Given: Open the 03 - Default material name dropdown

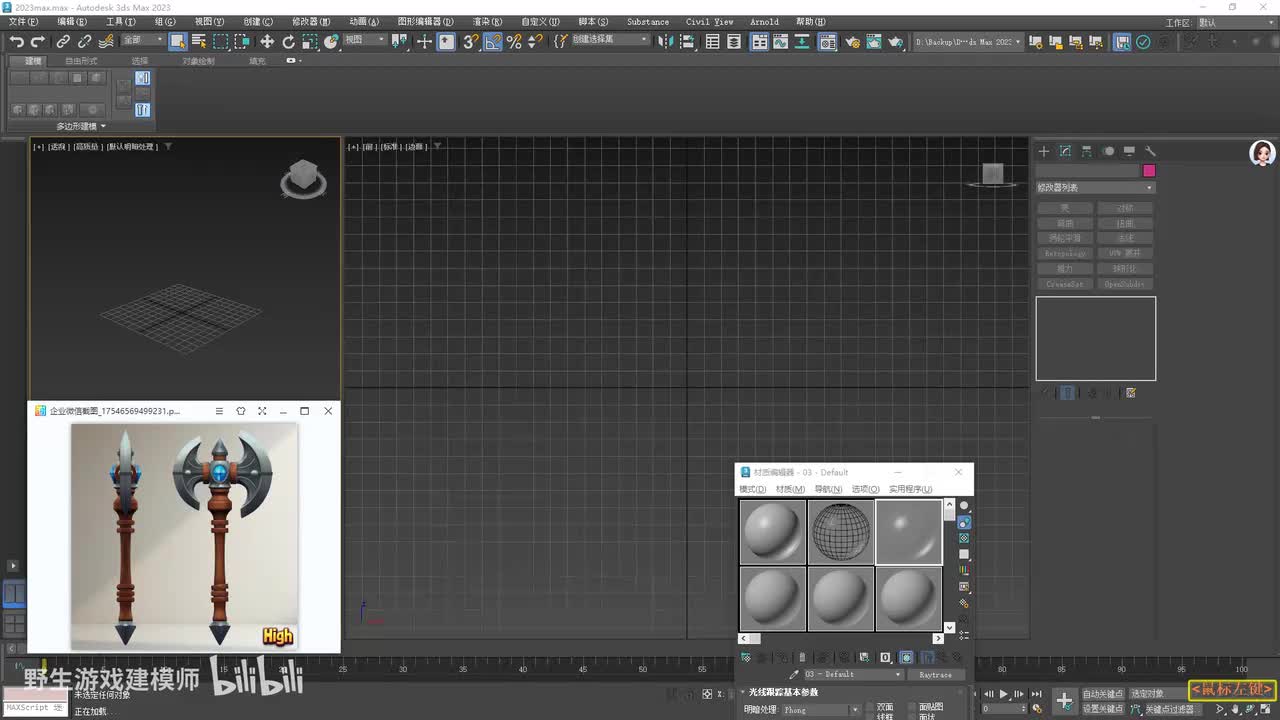Looking at the screenshot, I should [853, 675].
